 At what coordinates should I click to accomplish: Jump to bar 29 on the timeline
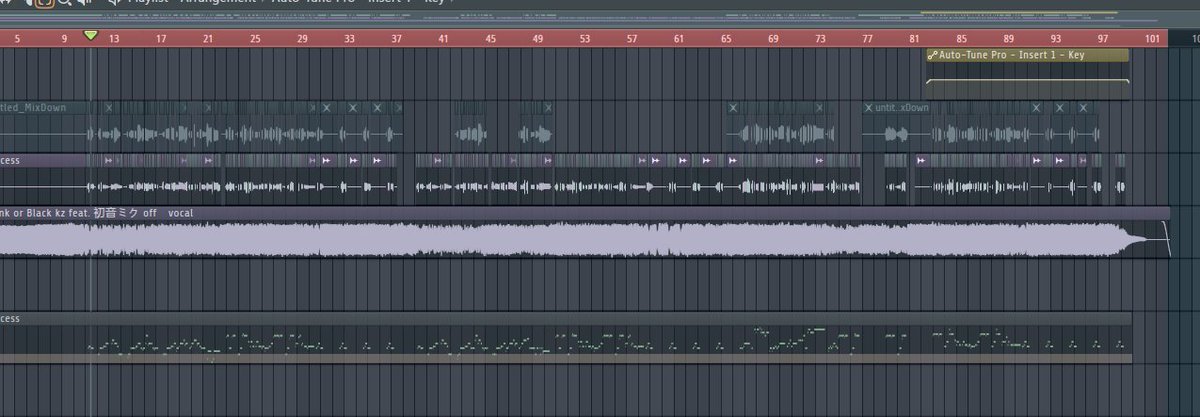click(302, 37)
